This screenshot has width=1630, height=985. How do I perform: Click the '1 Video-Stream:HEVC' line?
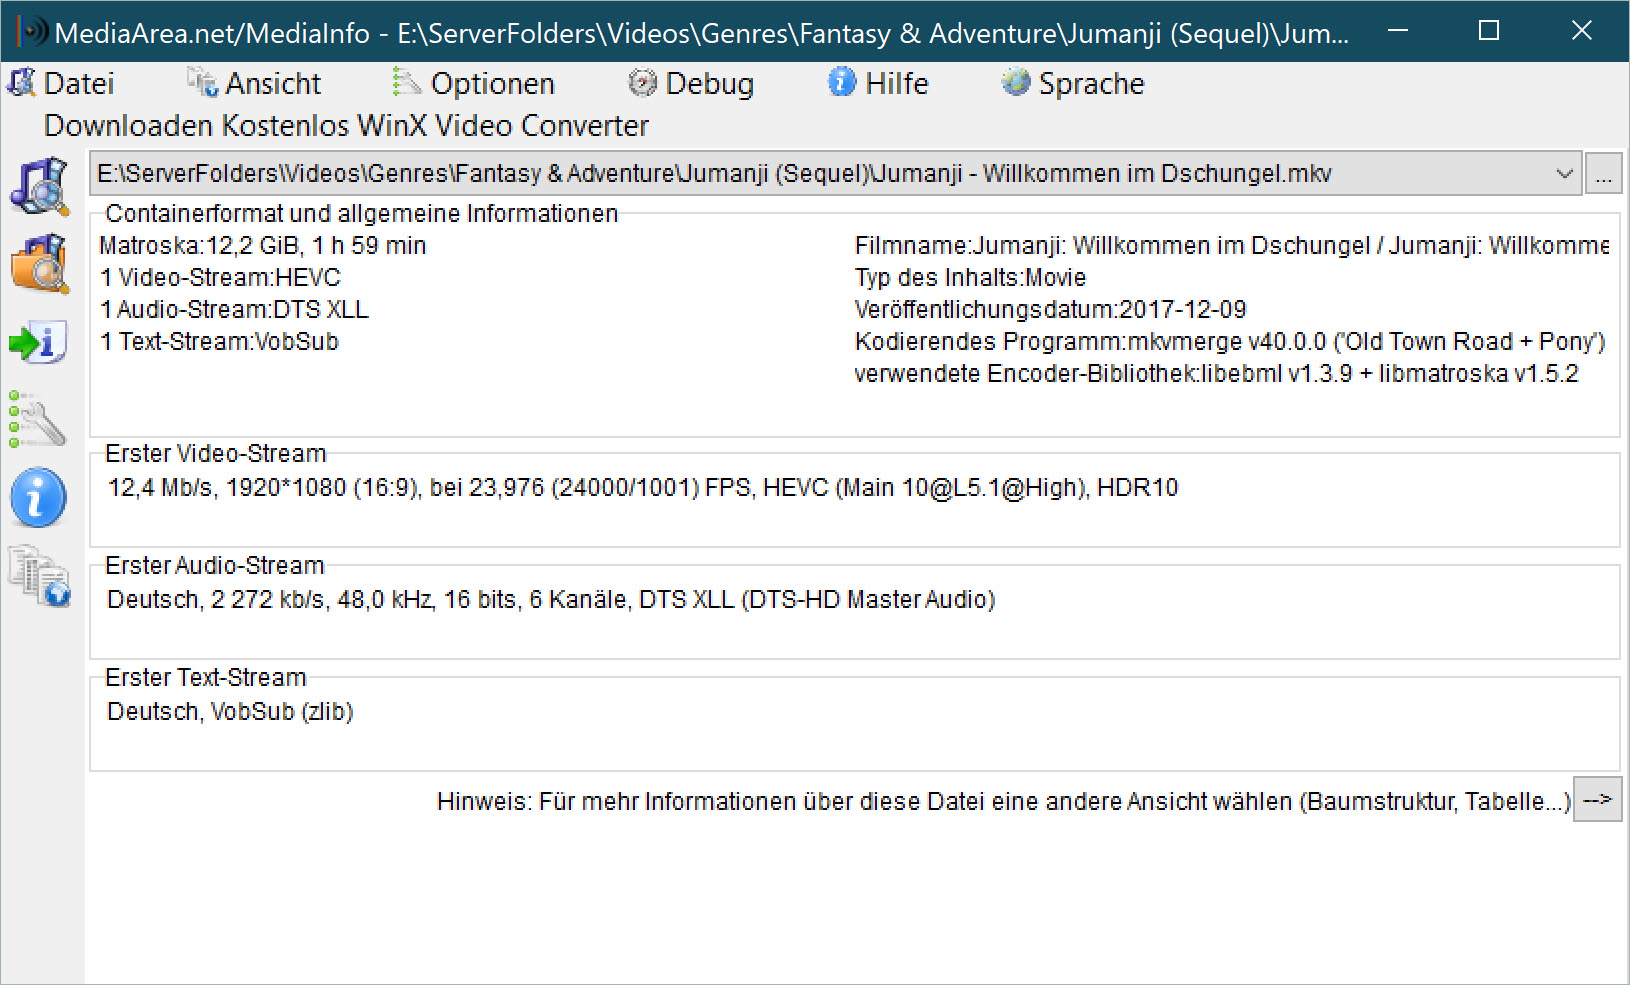[x=220, y=278]
